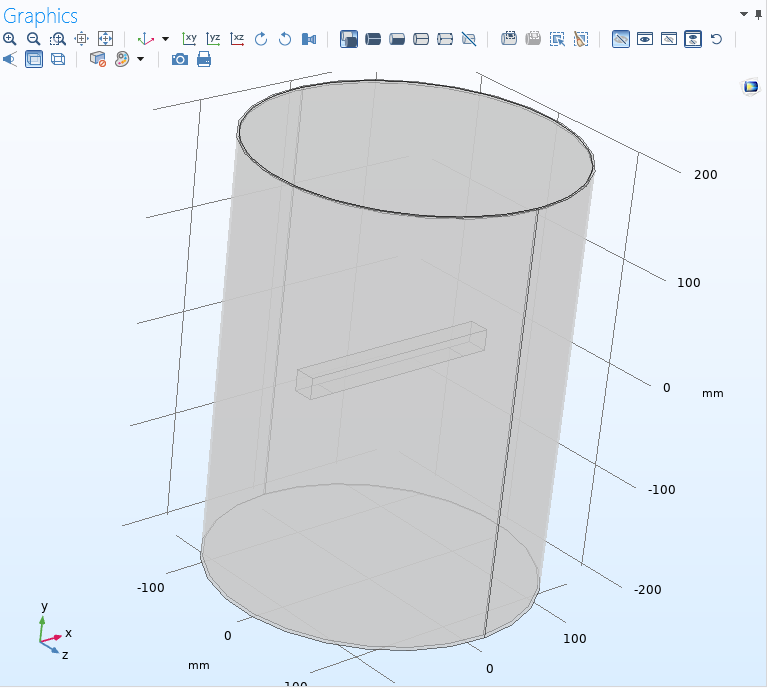This screenshot has height=688, width=767.
Task: Click the Reset Hiding arrow icon
Action: pyautogui.click(x=716, y=39)
